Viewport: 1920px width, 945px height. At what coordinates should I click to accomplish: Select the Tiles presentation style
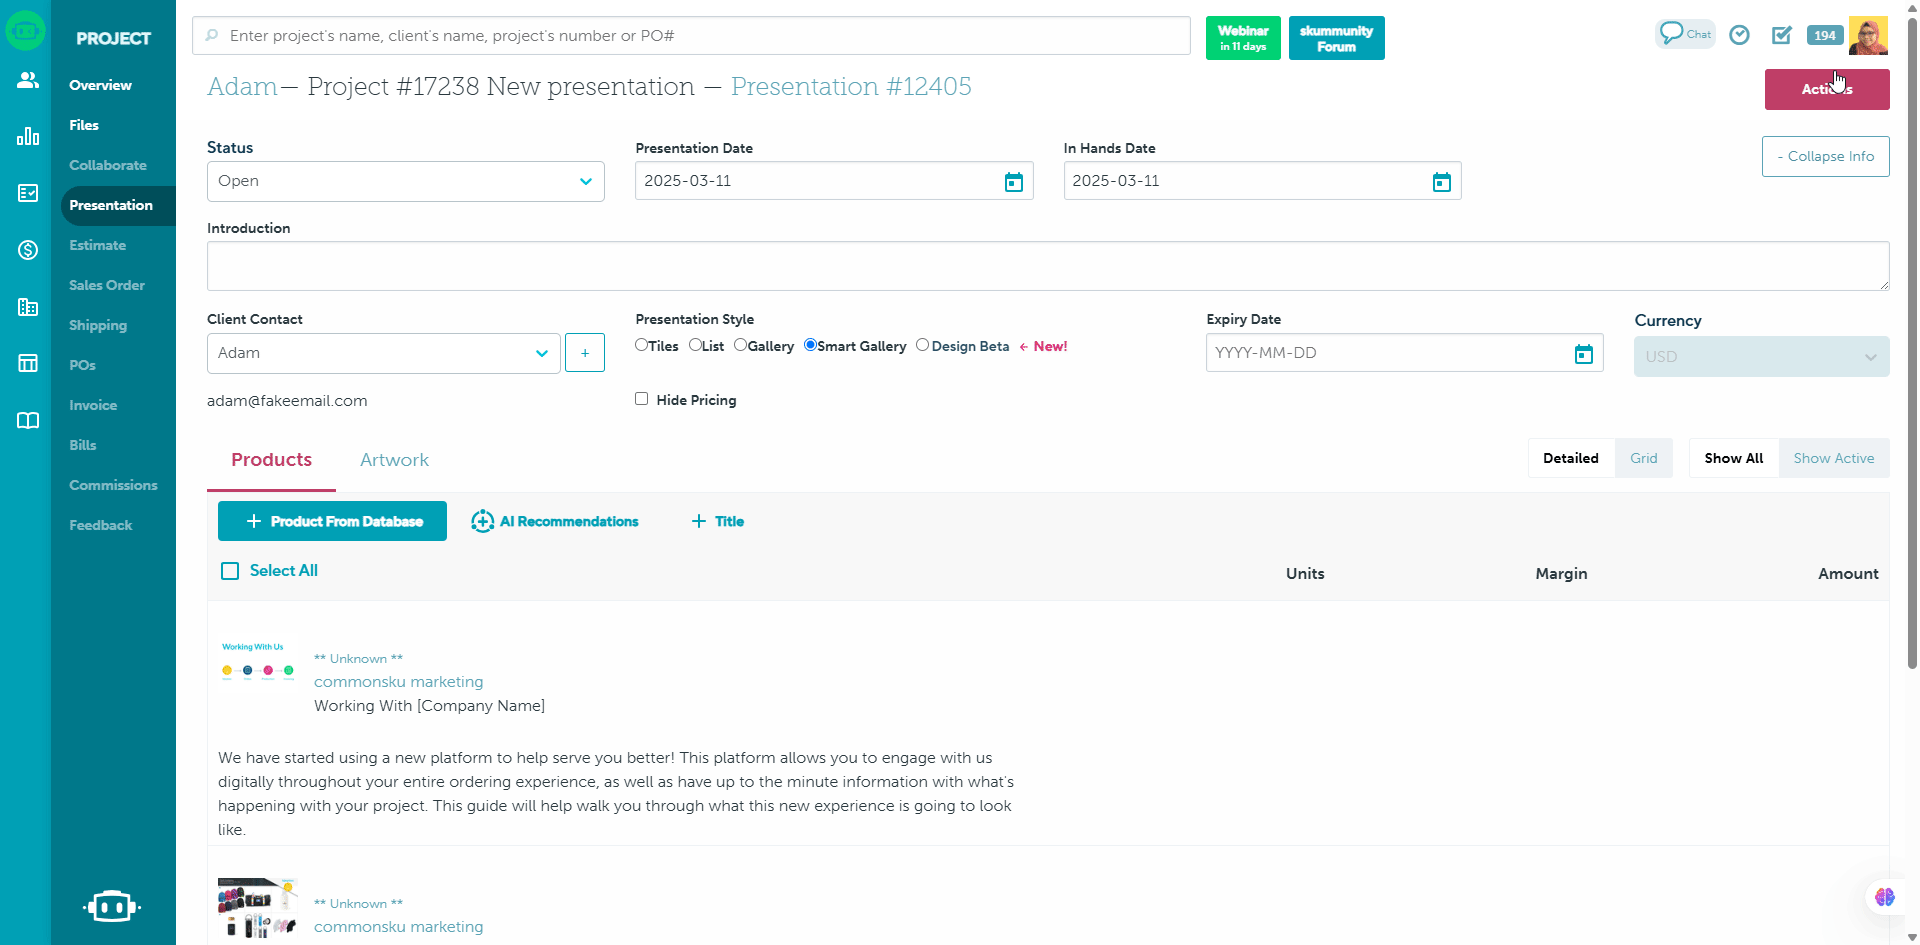pos(641,345)
